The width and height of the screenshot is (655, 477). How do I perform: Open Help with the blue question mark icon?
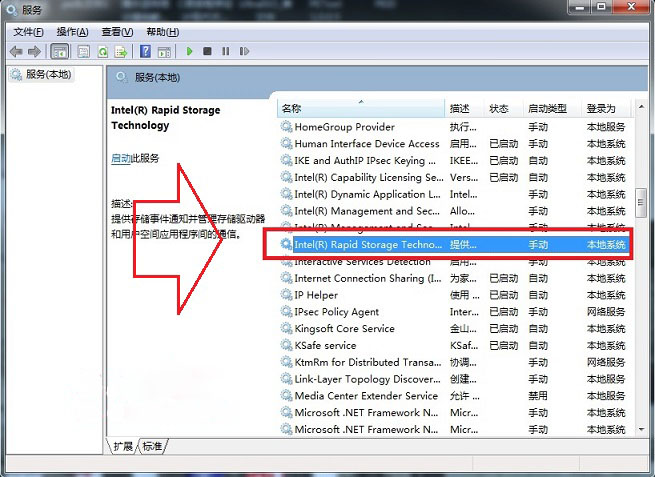click(145, 51)
